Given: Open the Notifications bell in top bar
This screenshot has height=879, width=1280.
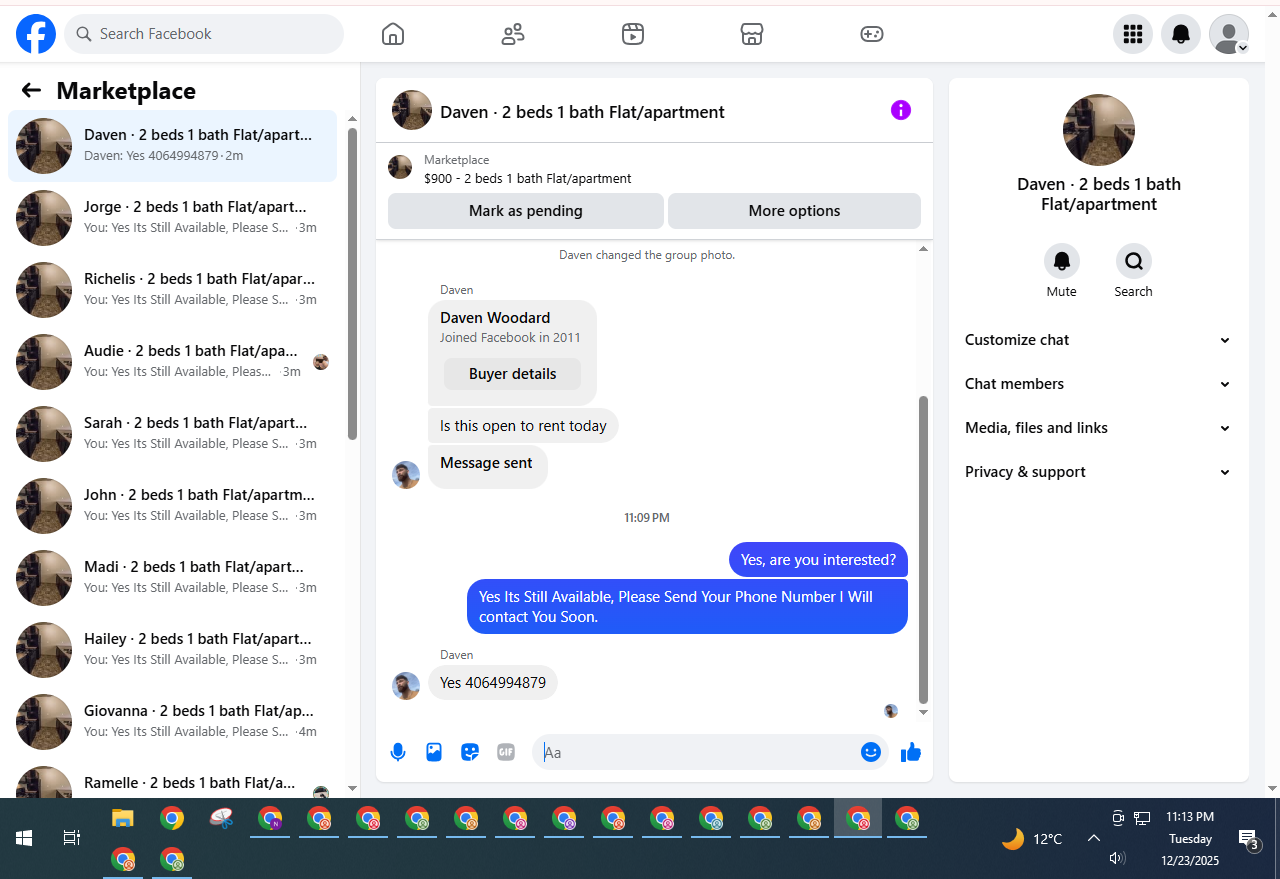Looking at the screenshot, I should pos(1181,34).
